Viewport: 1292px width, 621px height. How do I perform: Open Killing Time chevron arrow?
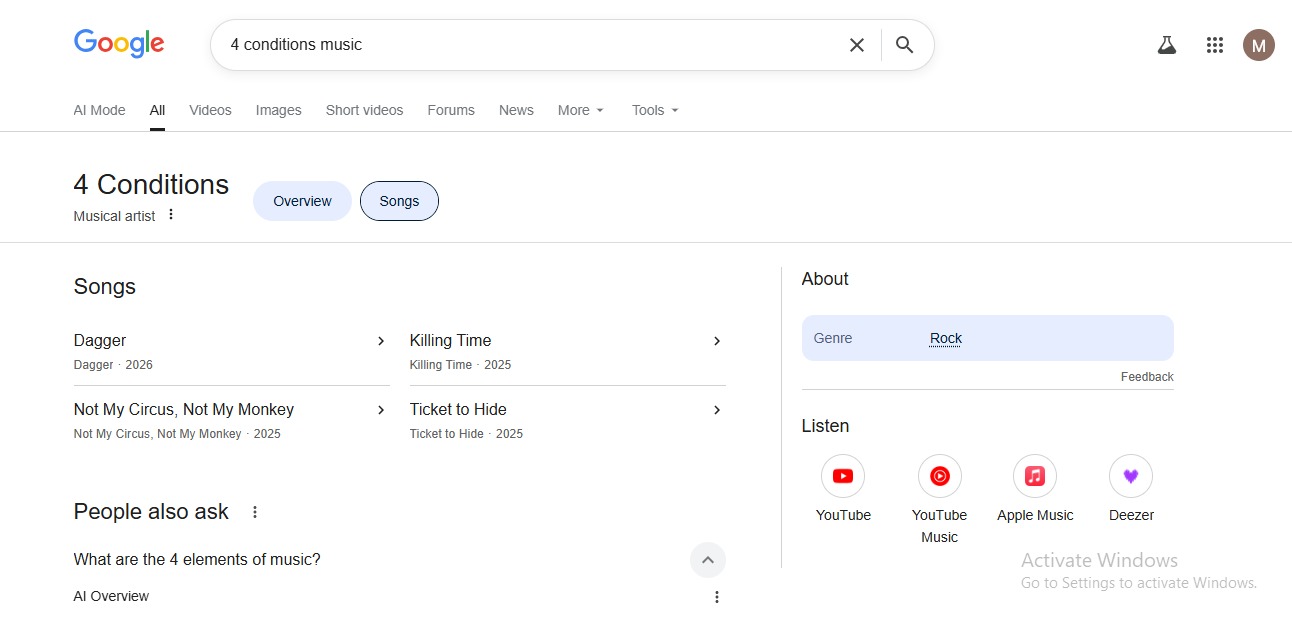(717, 341)
